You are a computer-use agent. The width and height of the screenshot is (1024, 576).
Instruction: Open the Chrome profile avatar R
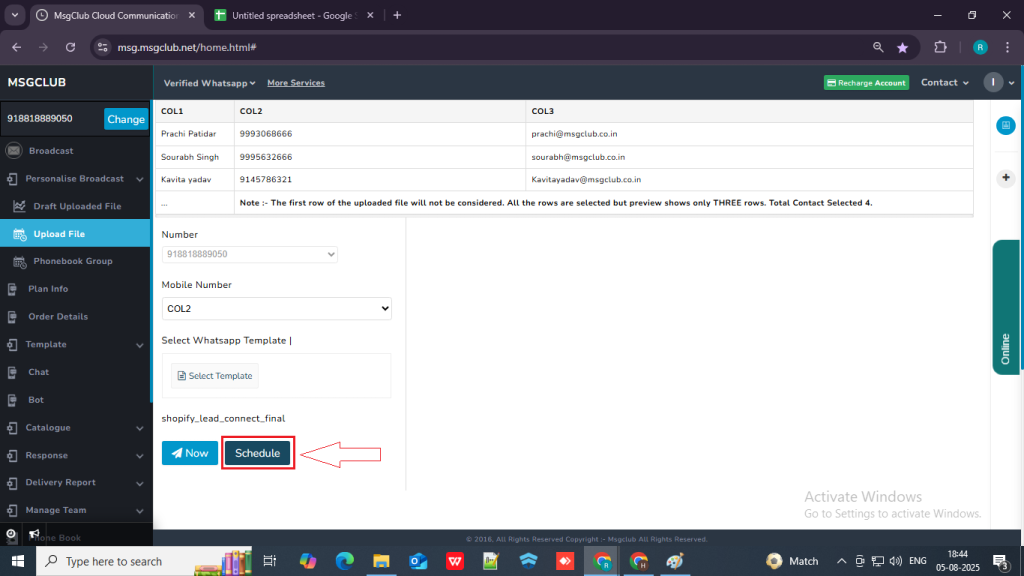coord(980,47)
